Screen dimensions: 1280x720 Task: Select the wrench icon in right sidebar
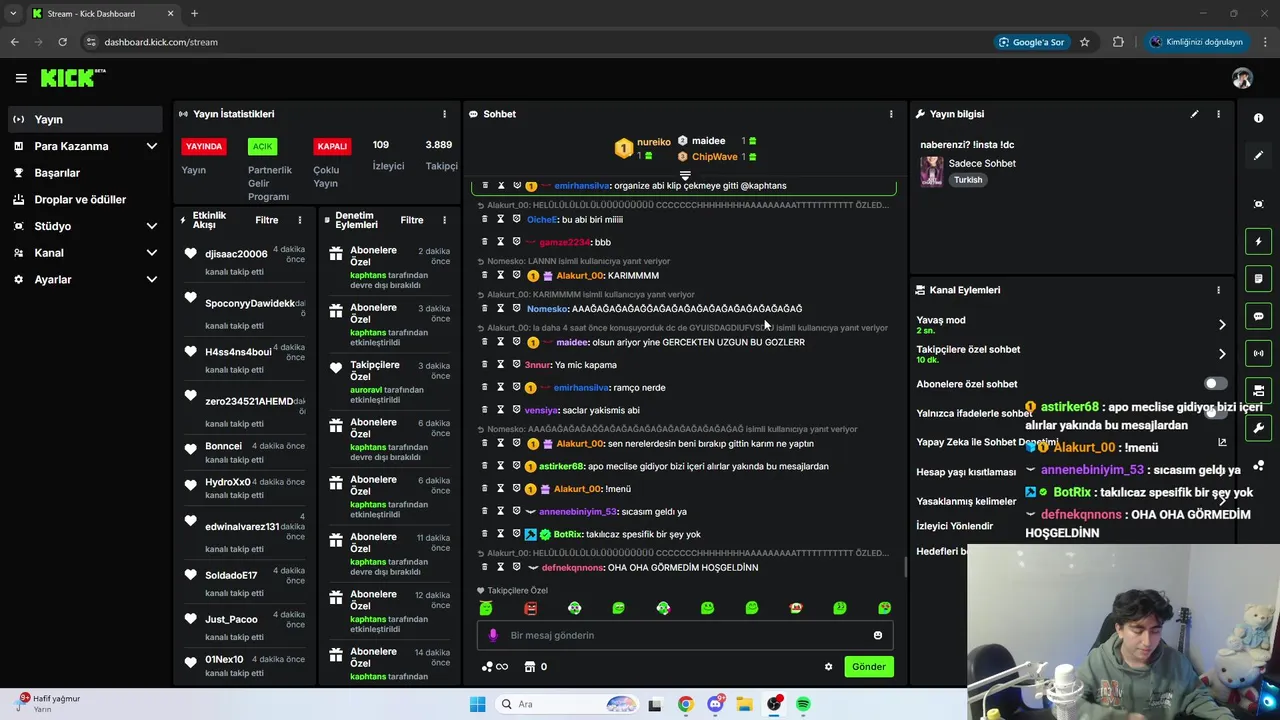pos(1258,428)
